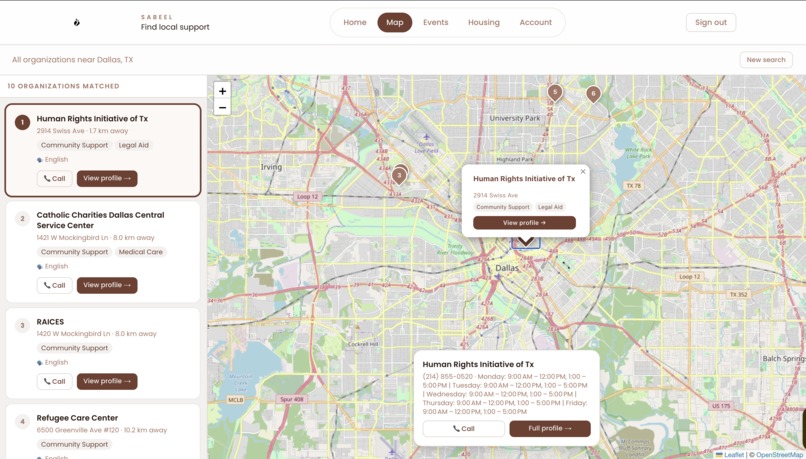Click number 2 badge on Catholic Charities card
This screenshot has width=806, height=459.
[22, 219]
